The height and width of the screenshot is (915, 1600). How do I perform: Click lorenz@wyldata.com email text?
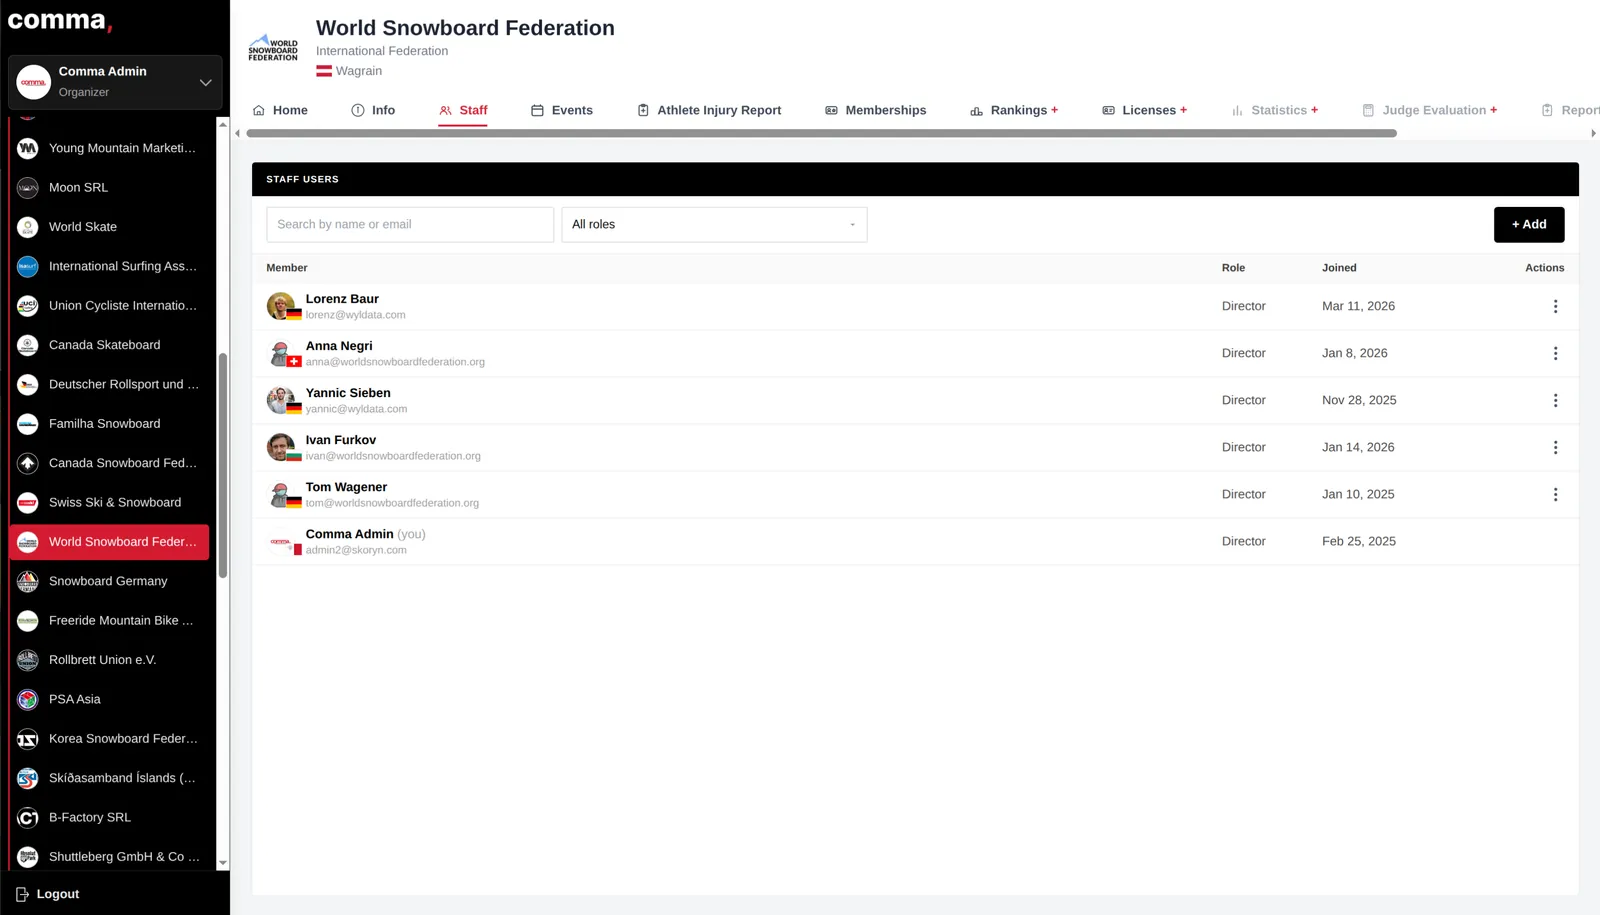355,315
